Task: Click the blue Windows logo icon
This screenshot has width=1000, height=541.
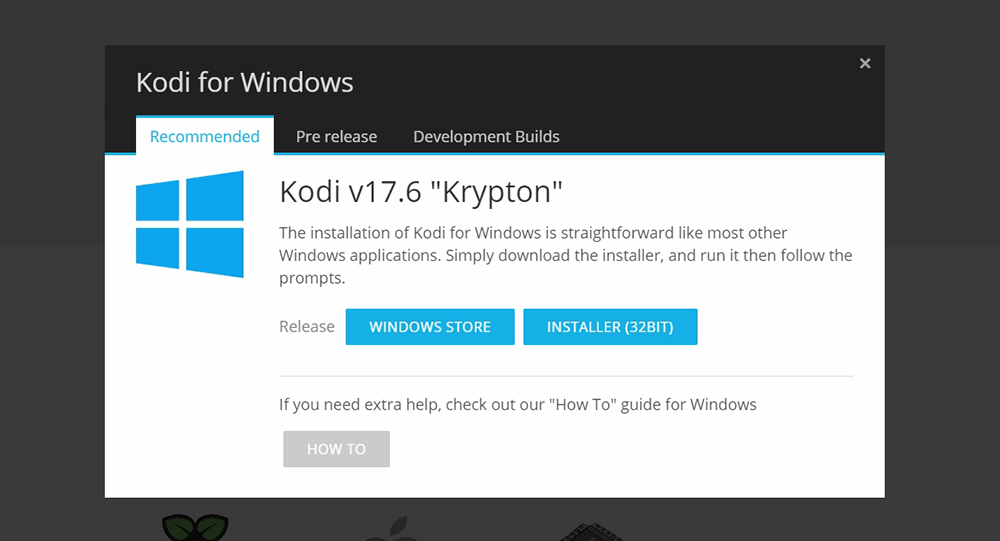Action: click(x=190, y=224)
